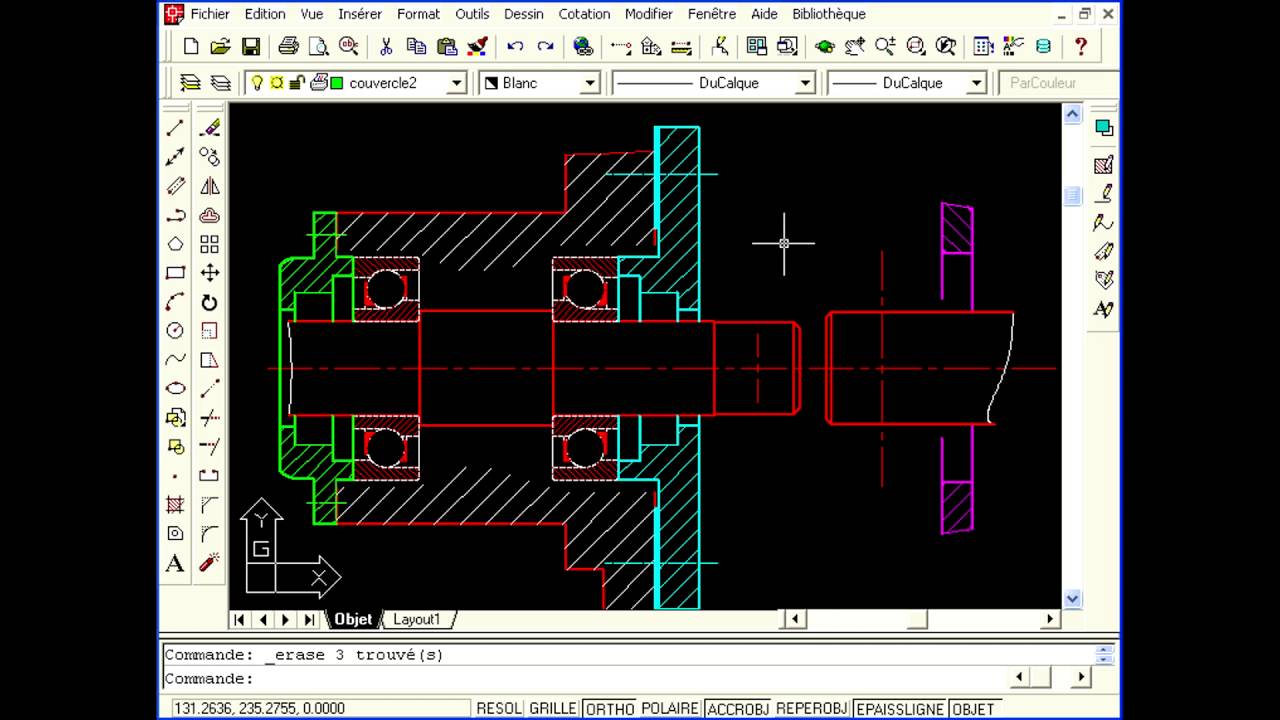Click in the Commande input line
The width and height of the screenshot is (1280, 720).
click(x=585, y=678)
